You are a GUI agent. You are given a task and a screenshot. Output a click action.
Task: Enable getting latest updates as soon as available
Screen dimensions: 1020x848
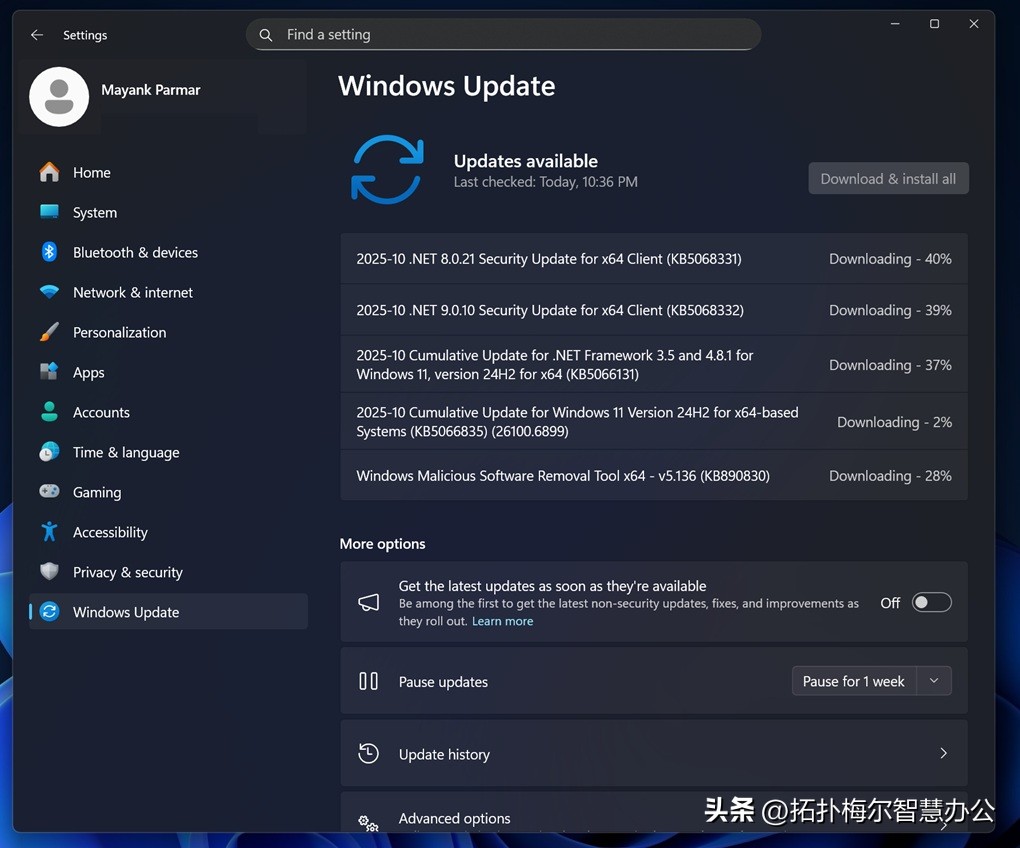[930, 602]
